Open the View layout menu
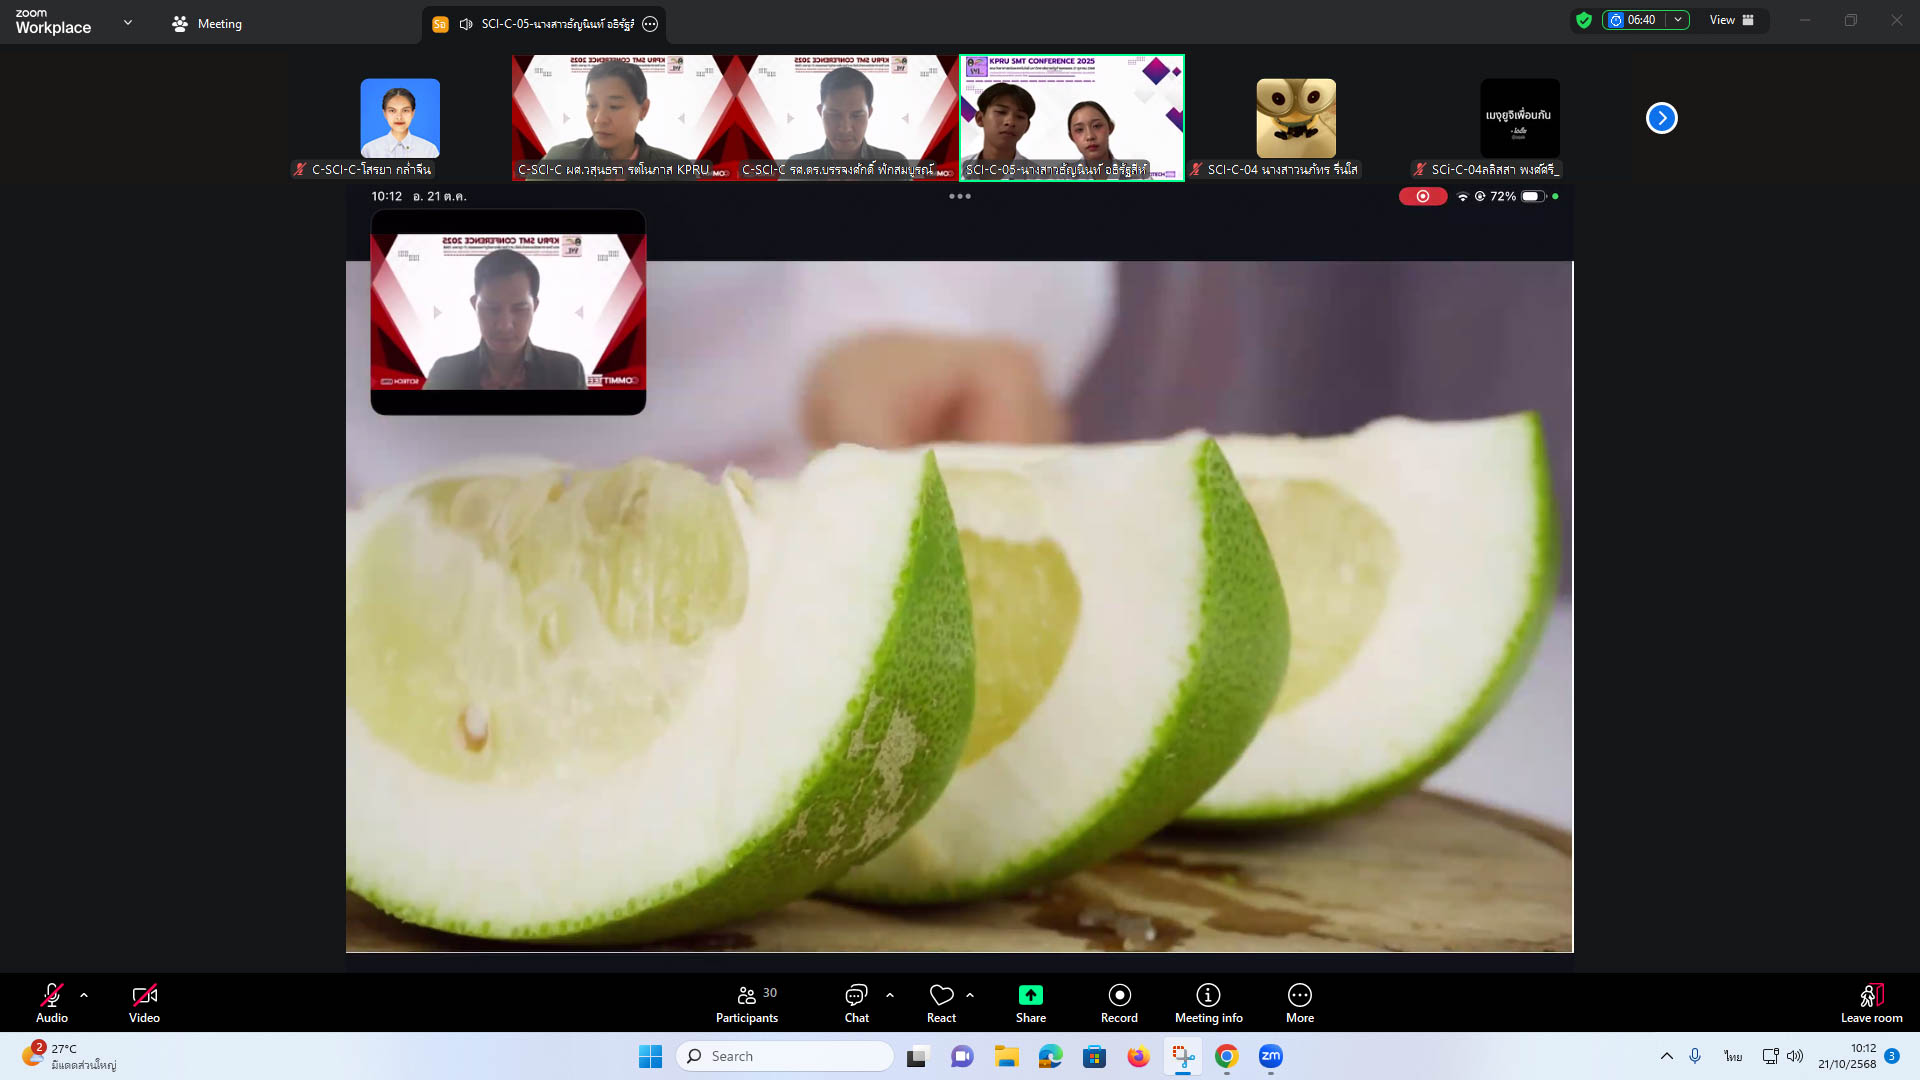1920x1080 pixels. tap(1731, 20)
